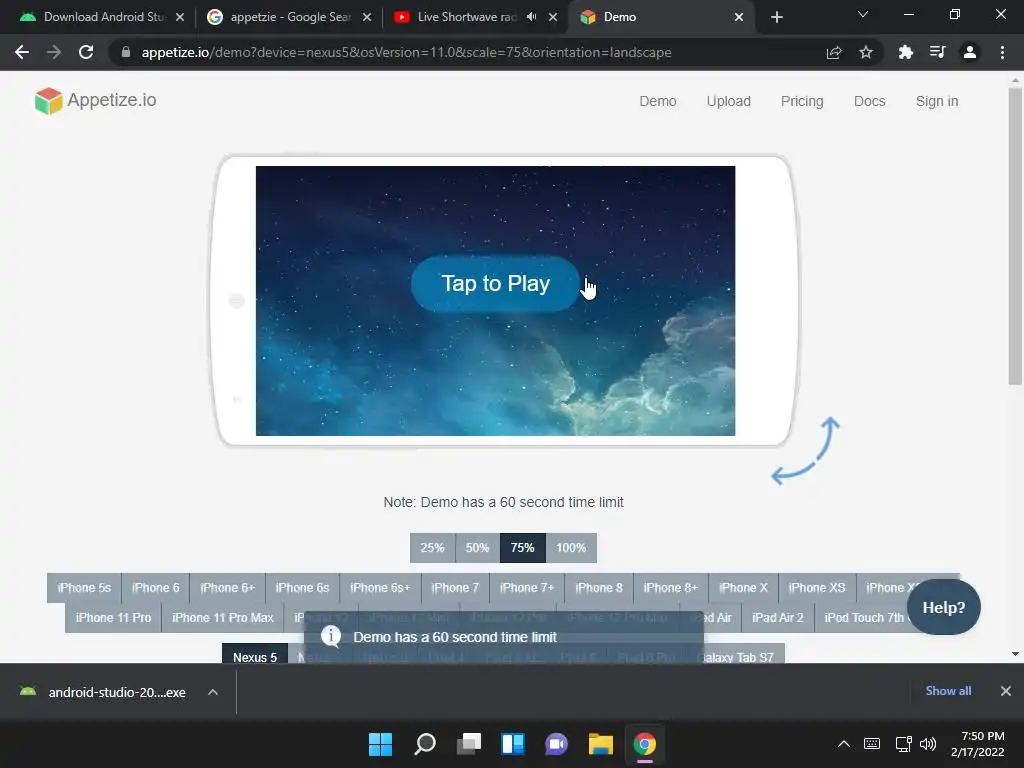Expand the android-studio download options arrow
Image resolution: width=1024 pixels, height=768 pixels.
pos(213,692)
